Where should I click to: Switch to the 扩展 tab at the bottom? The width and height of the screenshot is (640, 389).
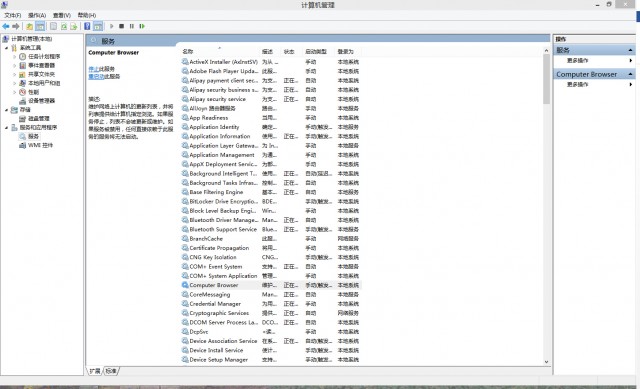point(94,371)
